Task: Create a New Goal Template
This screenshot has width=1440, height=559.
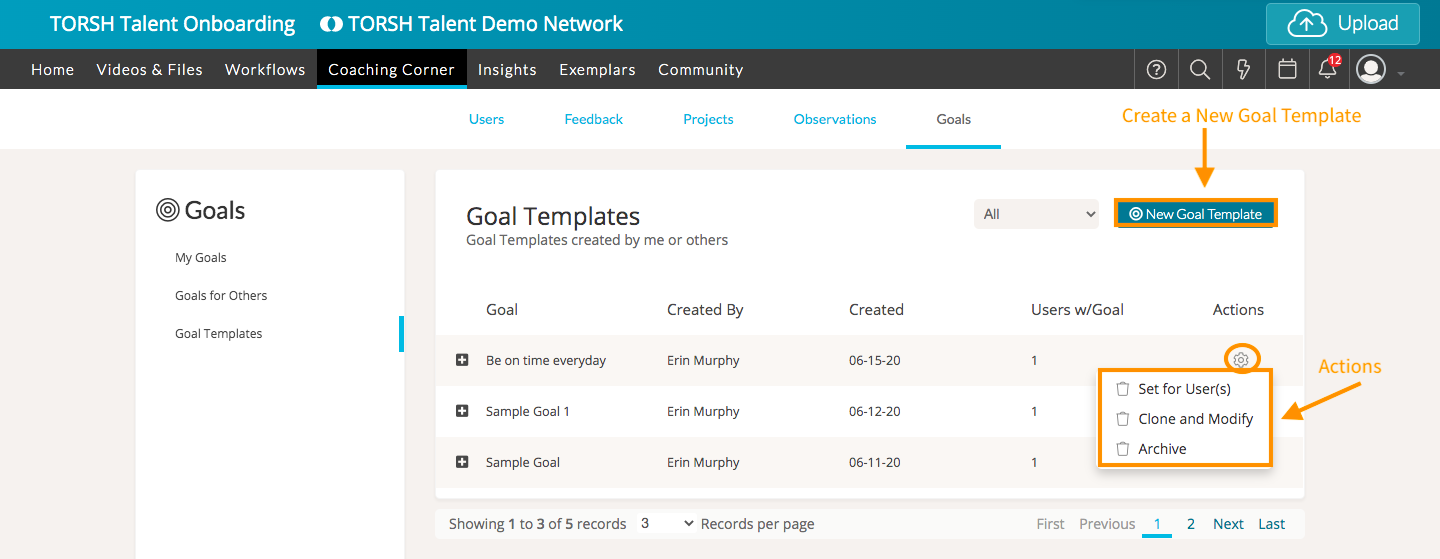Action: click(x=1196, y=214)
